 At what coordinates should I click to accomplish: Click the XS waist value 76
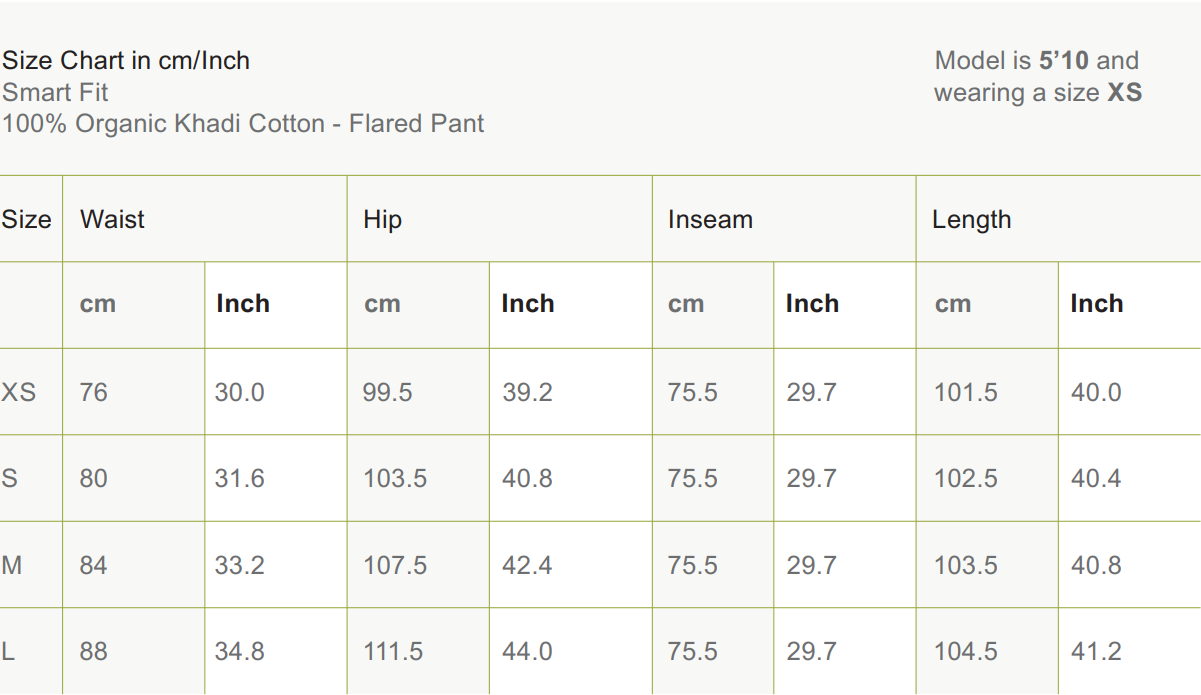click(93, 392)
